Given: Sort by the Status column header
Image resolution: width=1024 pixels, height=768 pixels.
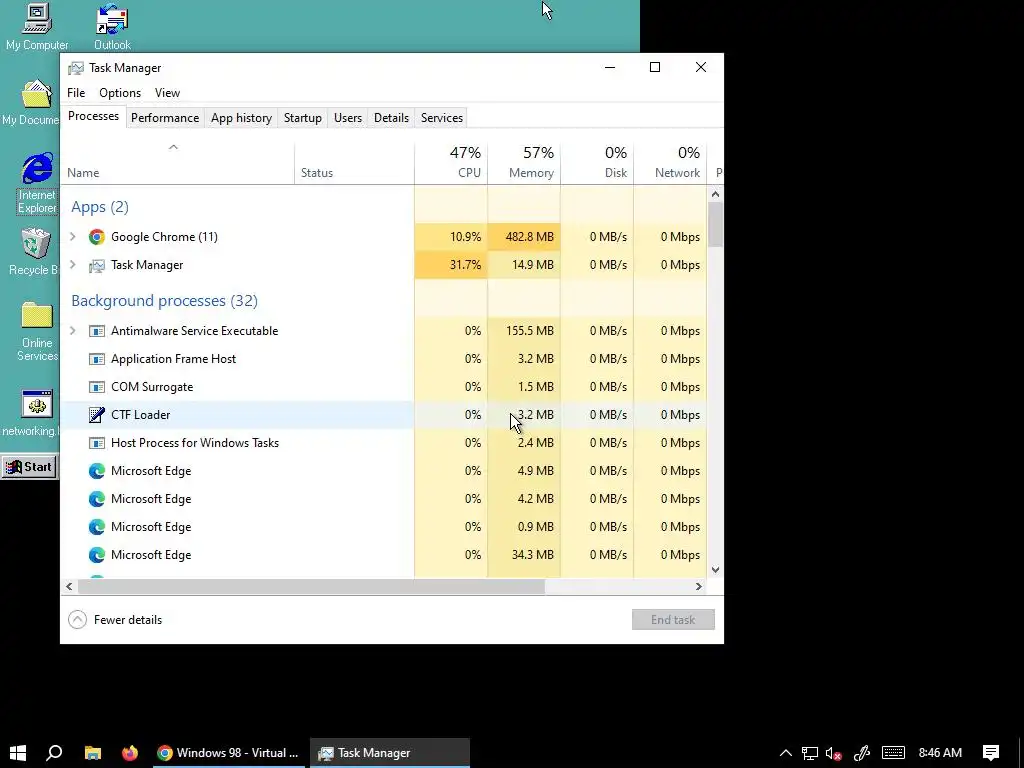Looking at the screenshot, I should (355, 163).
